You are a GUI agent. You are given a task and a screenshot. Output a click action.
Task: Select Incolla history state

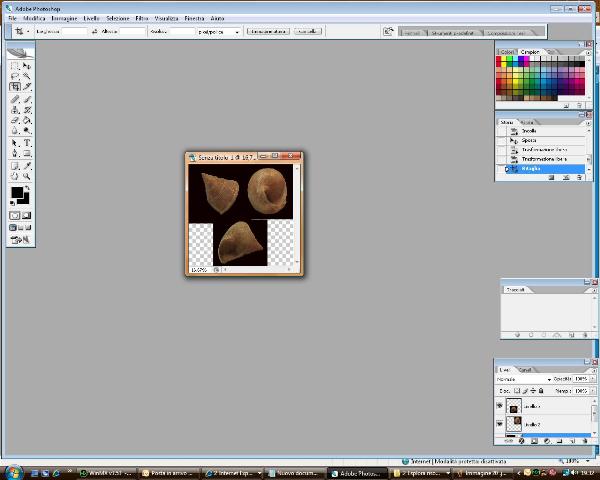coord(541,131)
